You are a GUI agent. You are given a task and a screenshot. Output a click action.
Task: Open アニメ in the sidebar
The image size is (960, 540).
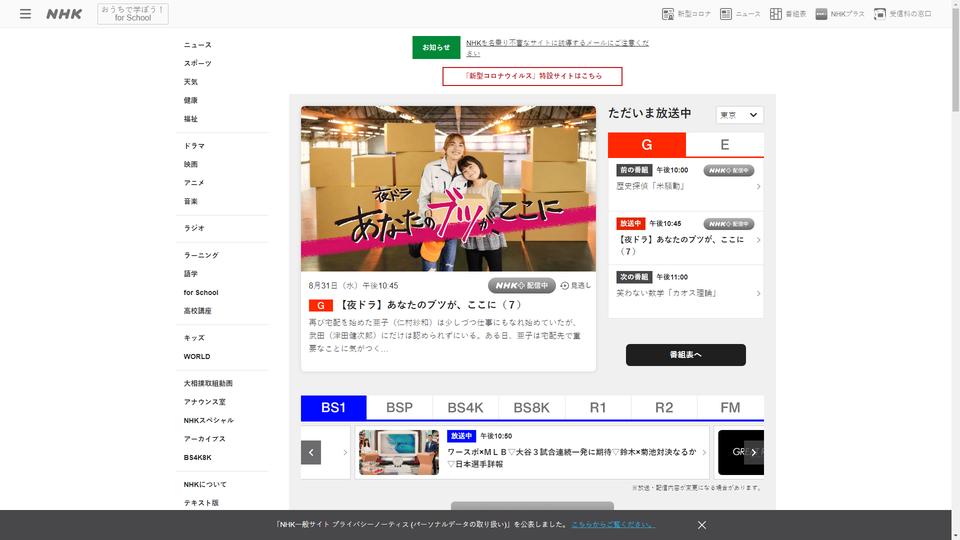coord(194,182)
